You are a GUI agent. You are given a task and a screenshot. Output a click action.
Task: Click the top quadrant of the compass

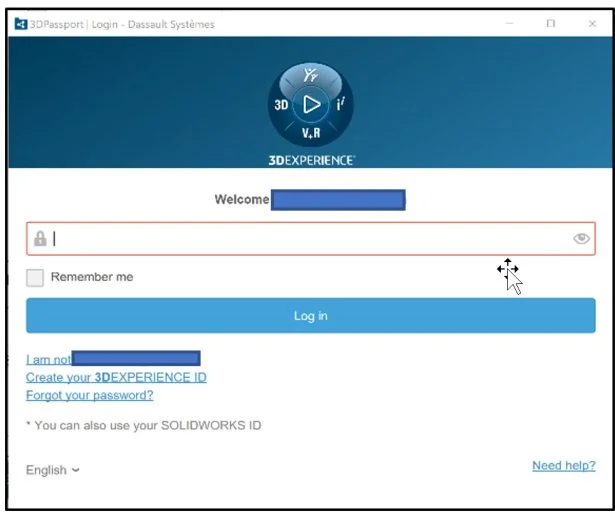pyautogui.click(x=311, y=77)
